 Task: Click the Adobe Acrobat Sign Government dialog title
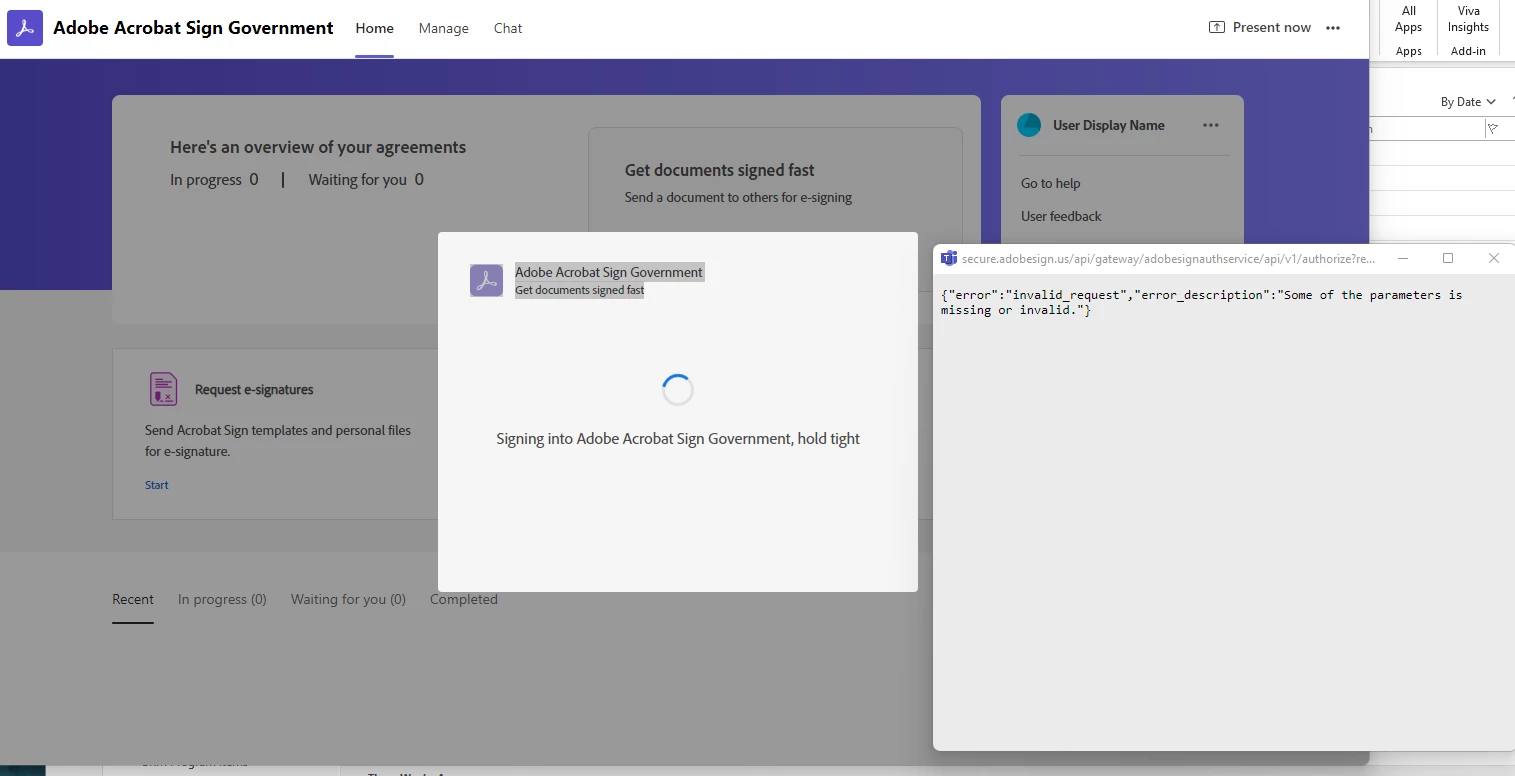tap(609, 272)
